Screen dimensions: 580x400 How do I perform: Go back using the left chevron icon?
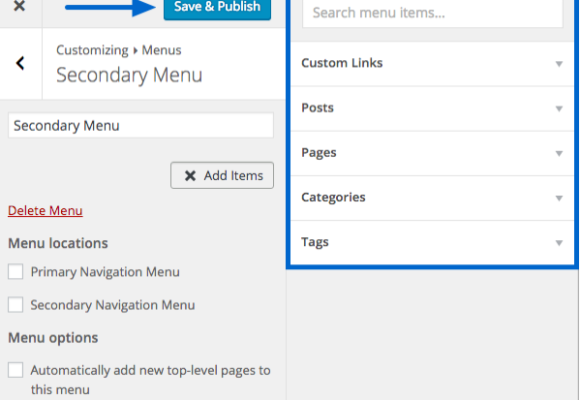pos(20,63)
